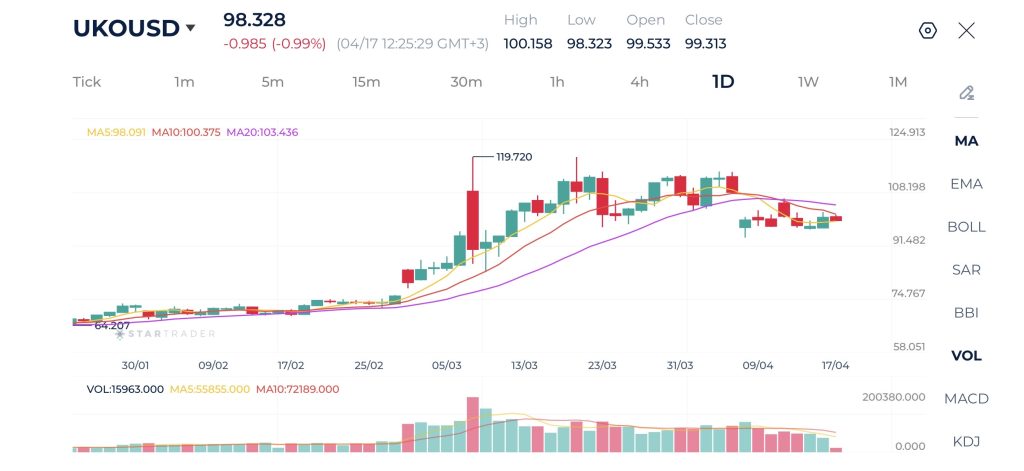The width and height of the screenshot is (1024, 471).
Task: Toggle the MA indicator
Action: coord(966,141)
